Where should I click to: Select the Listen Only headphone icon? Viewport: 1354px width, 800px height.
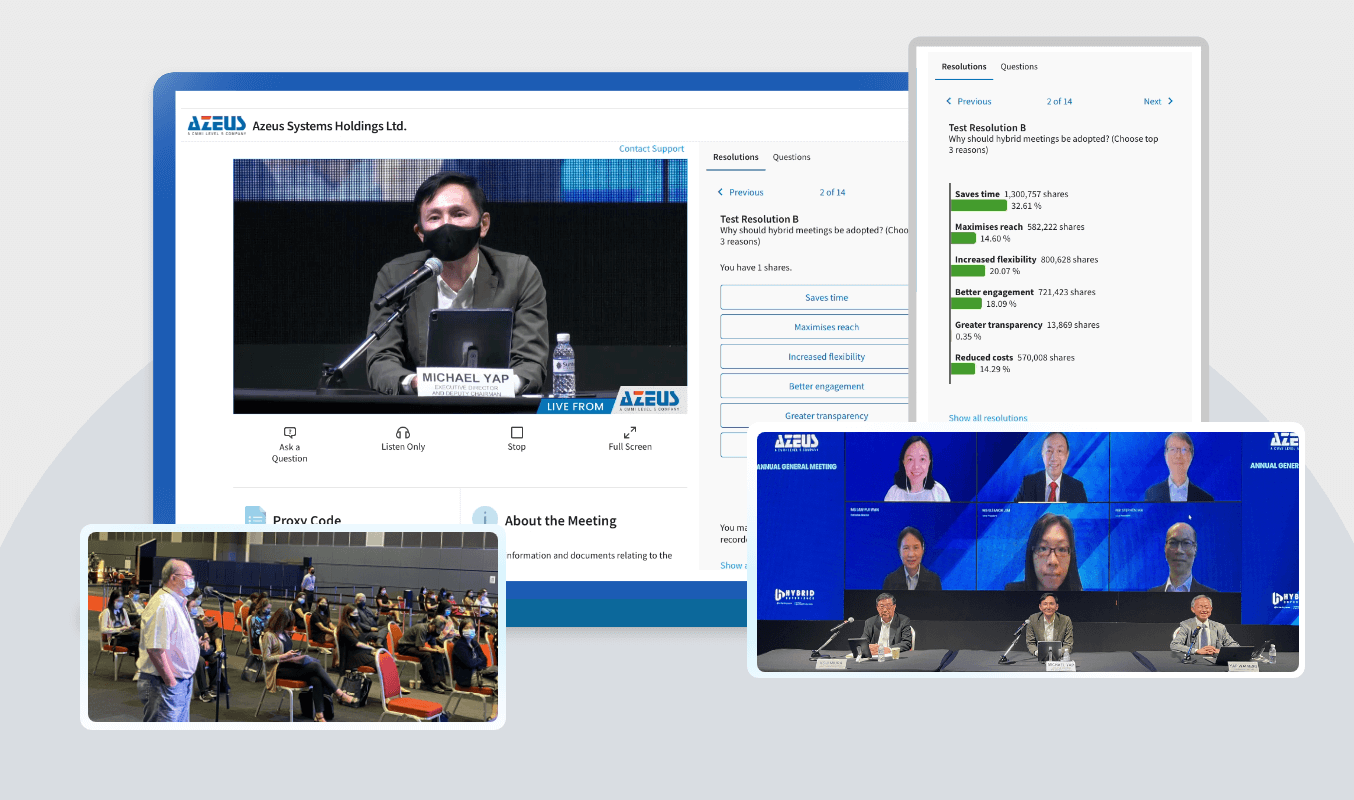pos(403,433)
